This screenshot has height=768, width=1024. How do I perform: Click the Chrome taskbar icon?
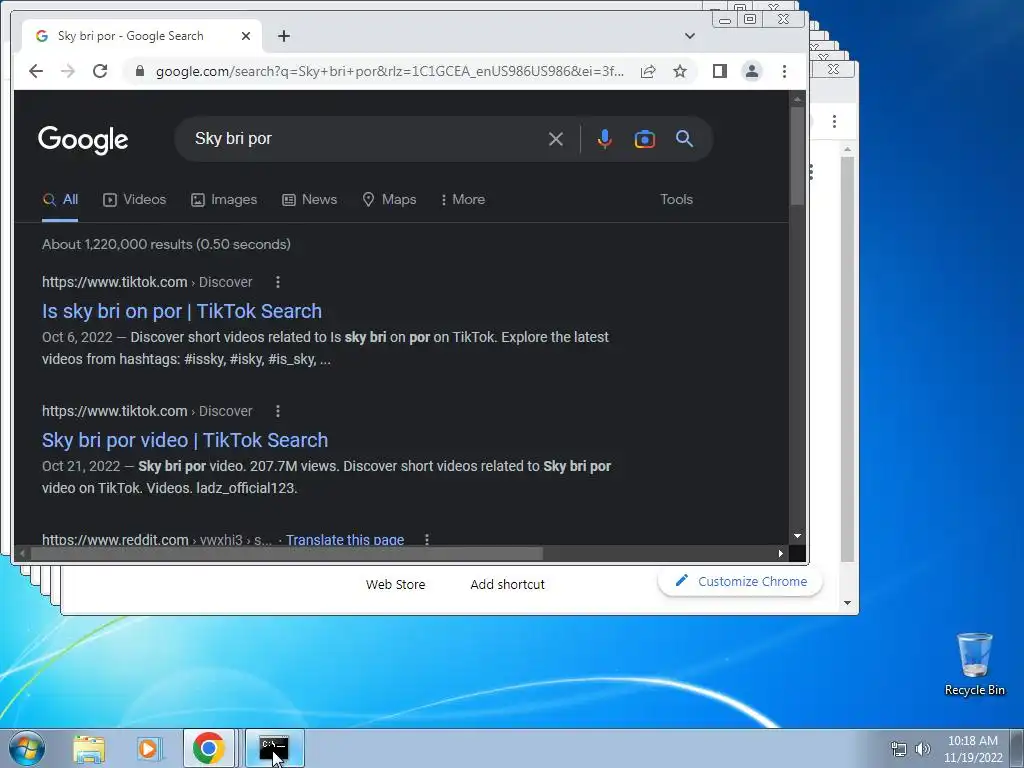[x=208, y=748]
